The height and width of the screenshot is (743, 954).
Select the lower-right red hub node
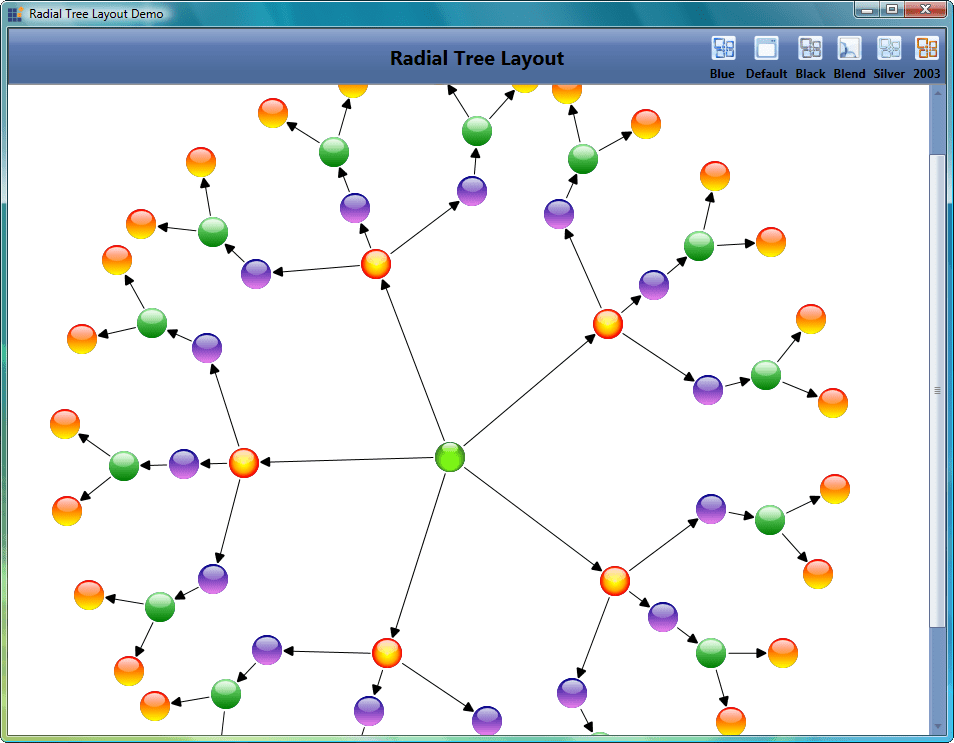click(615, 580)
